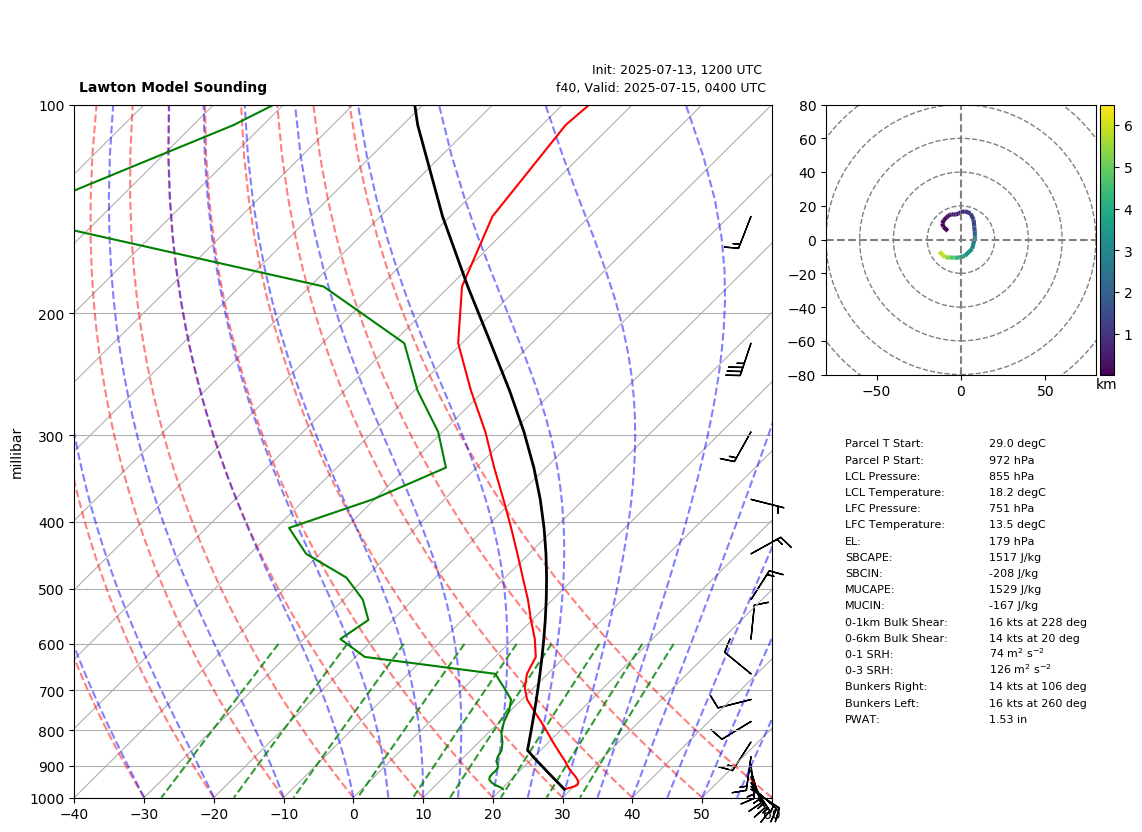Click the '800' pressure tick label

pos(52,731)
